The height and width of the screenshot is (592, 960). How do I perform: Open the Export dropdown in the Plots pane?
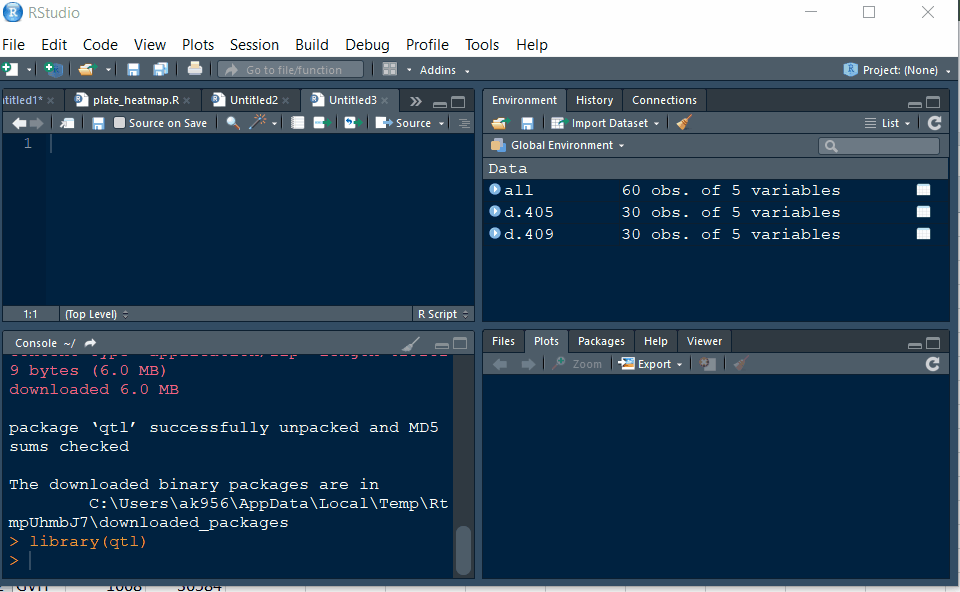pos(650,364)
